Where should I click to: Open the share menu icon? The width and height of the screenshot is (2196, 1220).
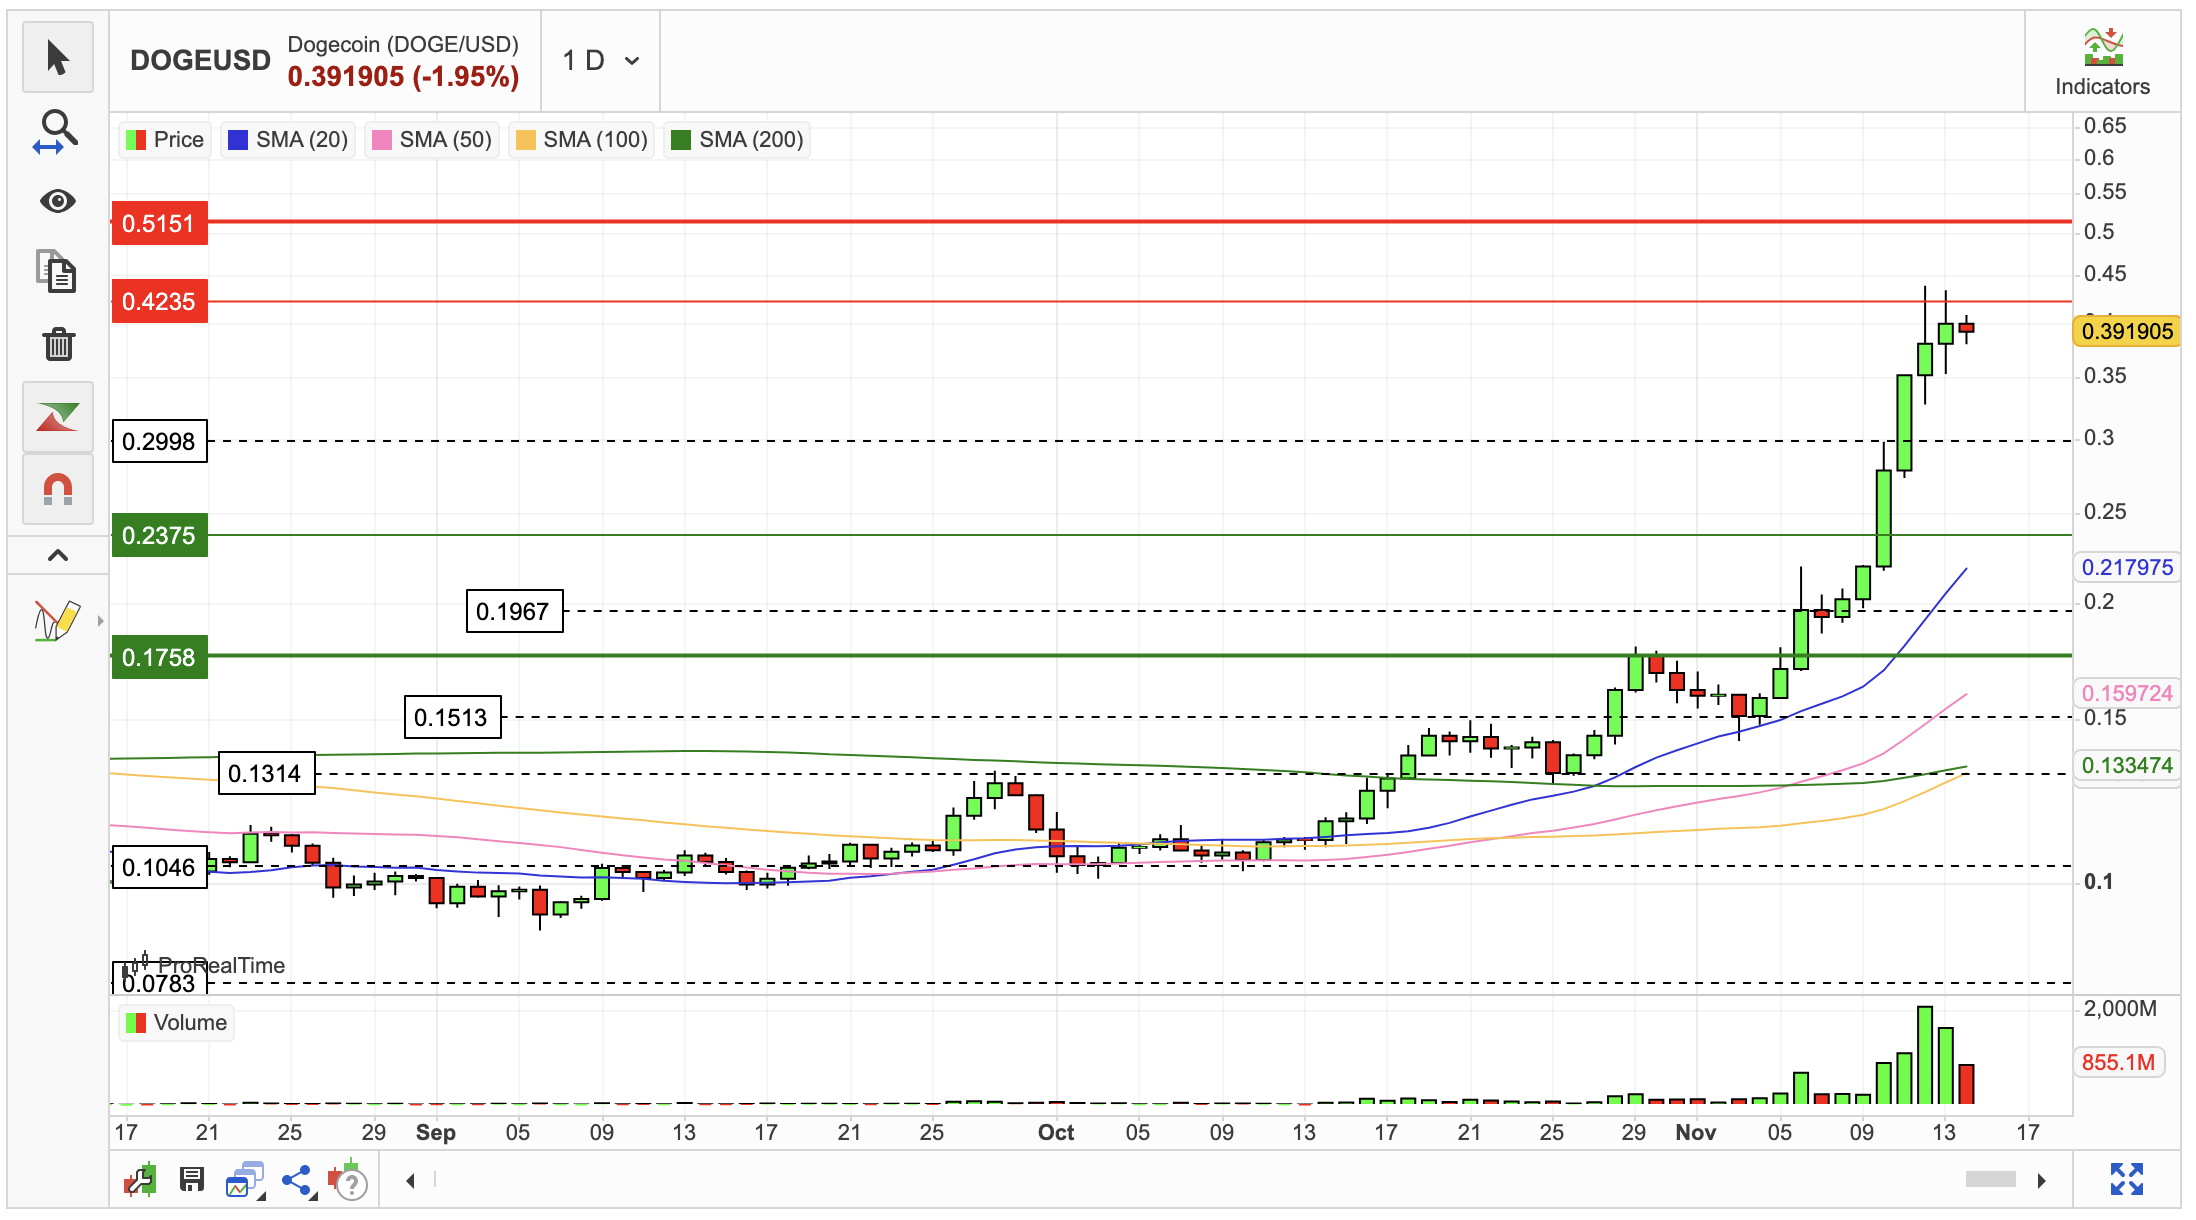pyautogui.click(x=297, y=1181)
